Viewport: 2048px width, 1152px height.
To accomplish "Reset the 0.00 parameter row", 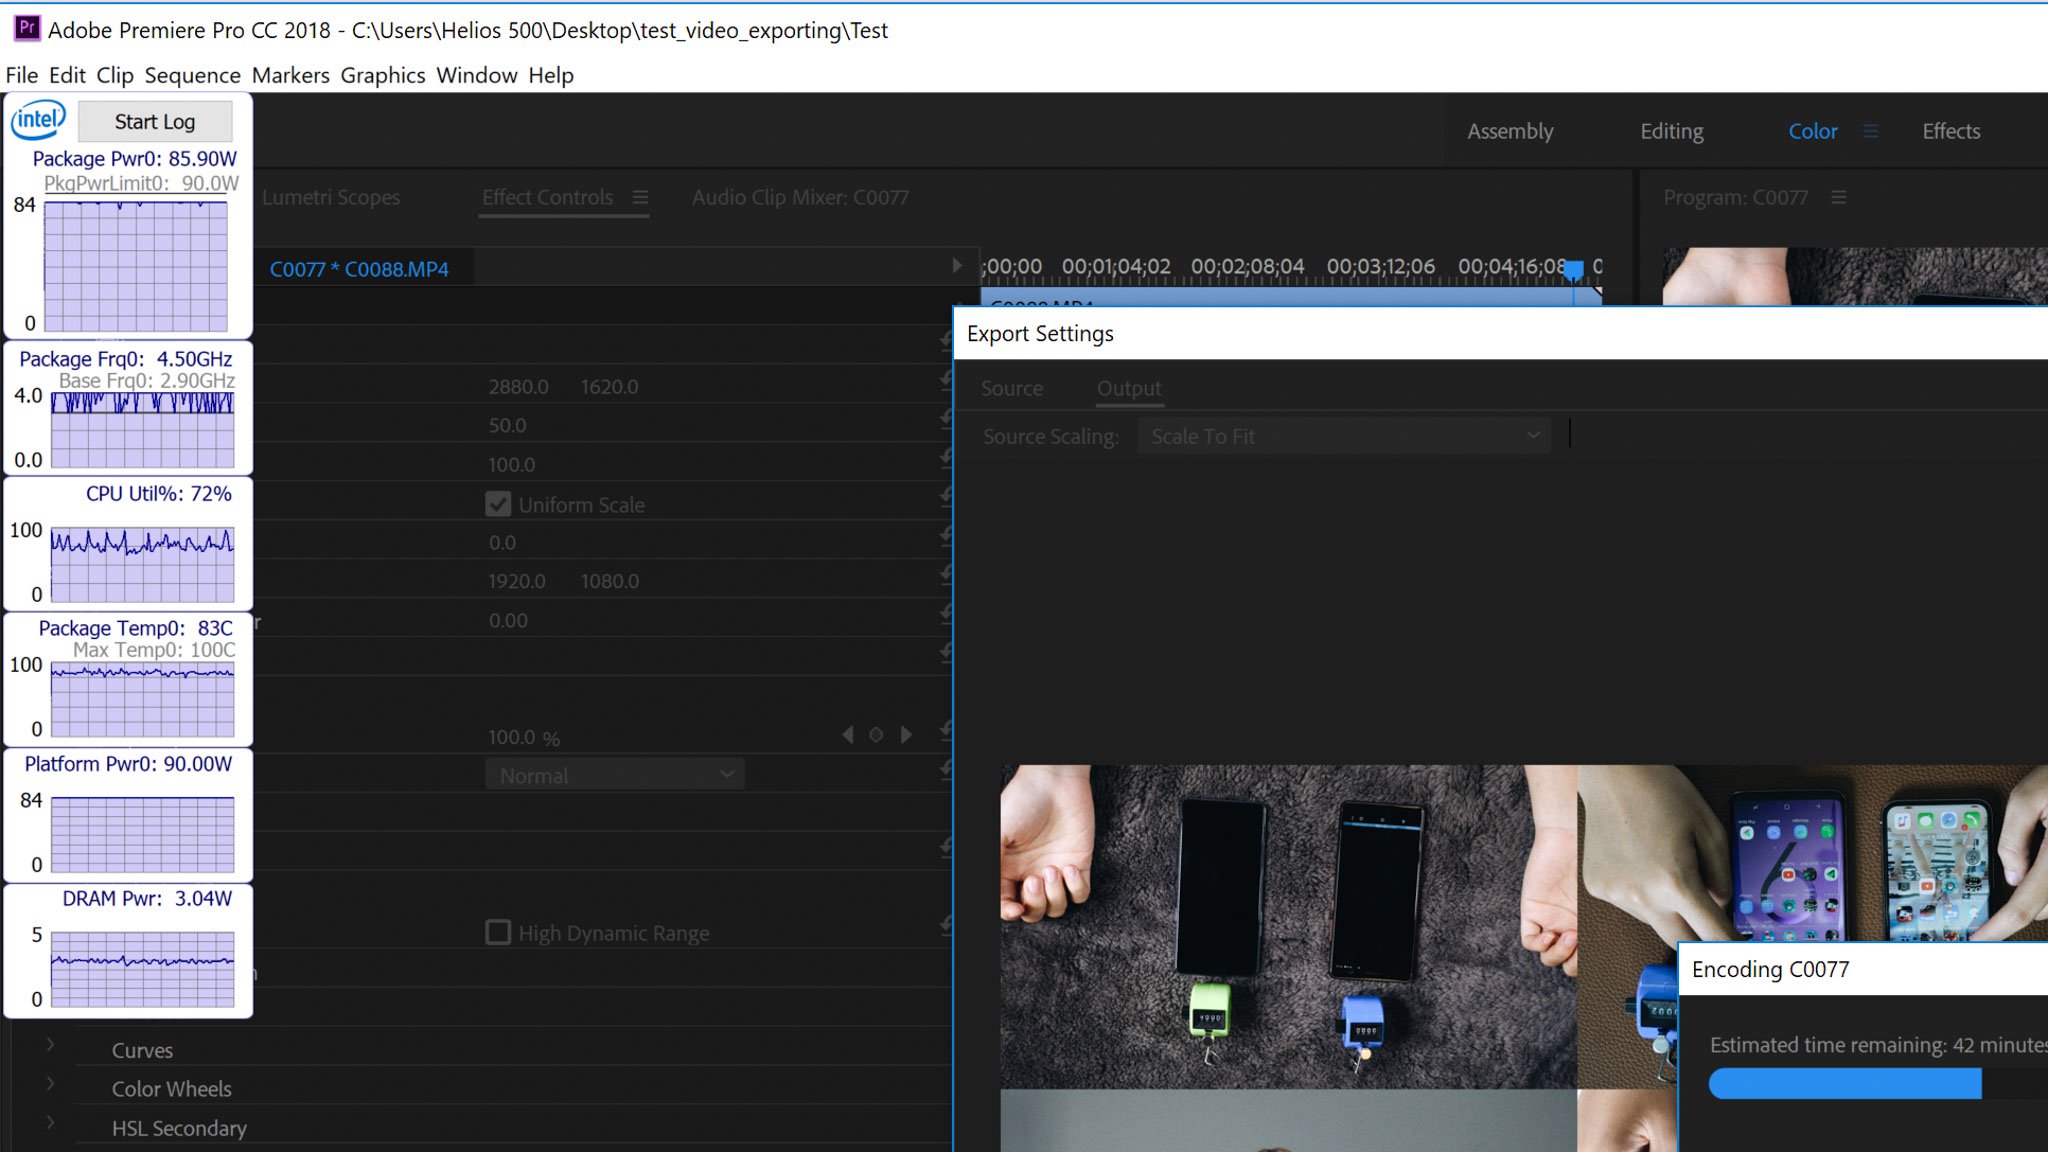I will [x=946, y=614].
